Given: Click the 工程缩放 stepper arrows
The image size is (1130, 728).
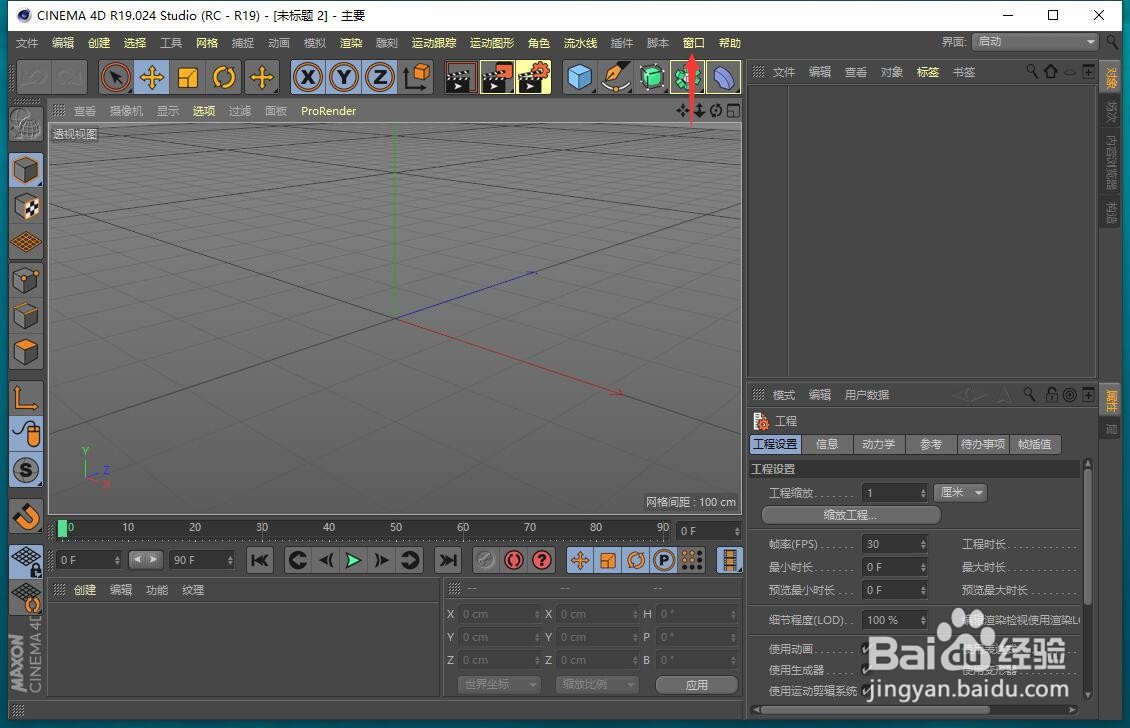Looking at the screenshot, I should (922, 493).
